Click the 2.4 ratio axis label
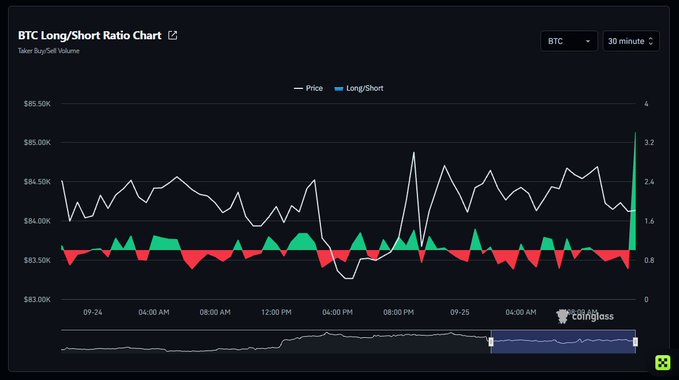Image resolution: width=679 pixels, height=380 pixels. coord(649,182)
